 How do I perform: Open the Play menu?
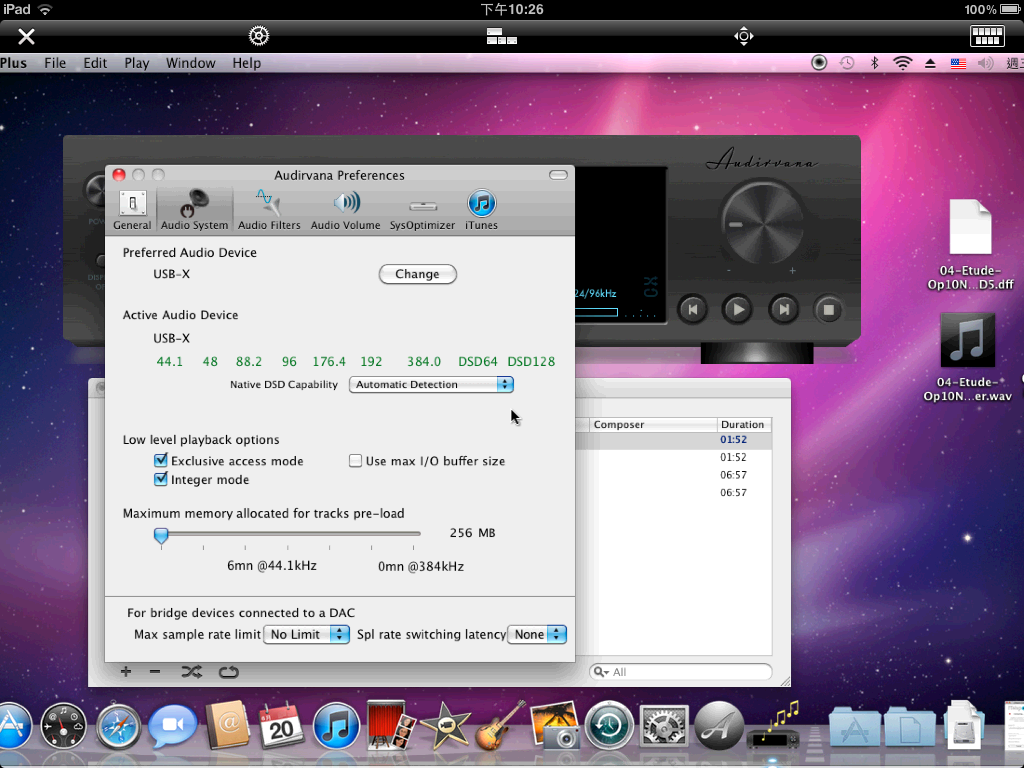pos(136,63)
